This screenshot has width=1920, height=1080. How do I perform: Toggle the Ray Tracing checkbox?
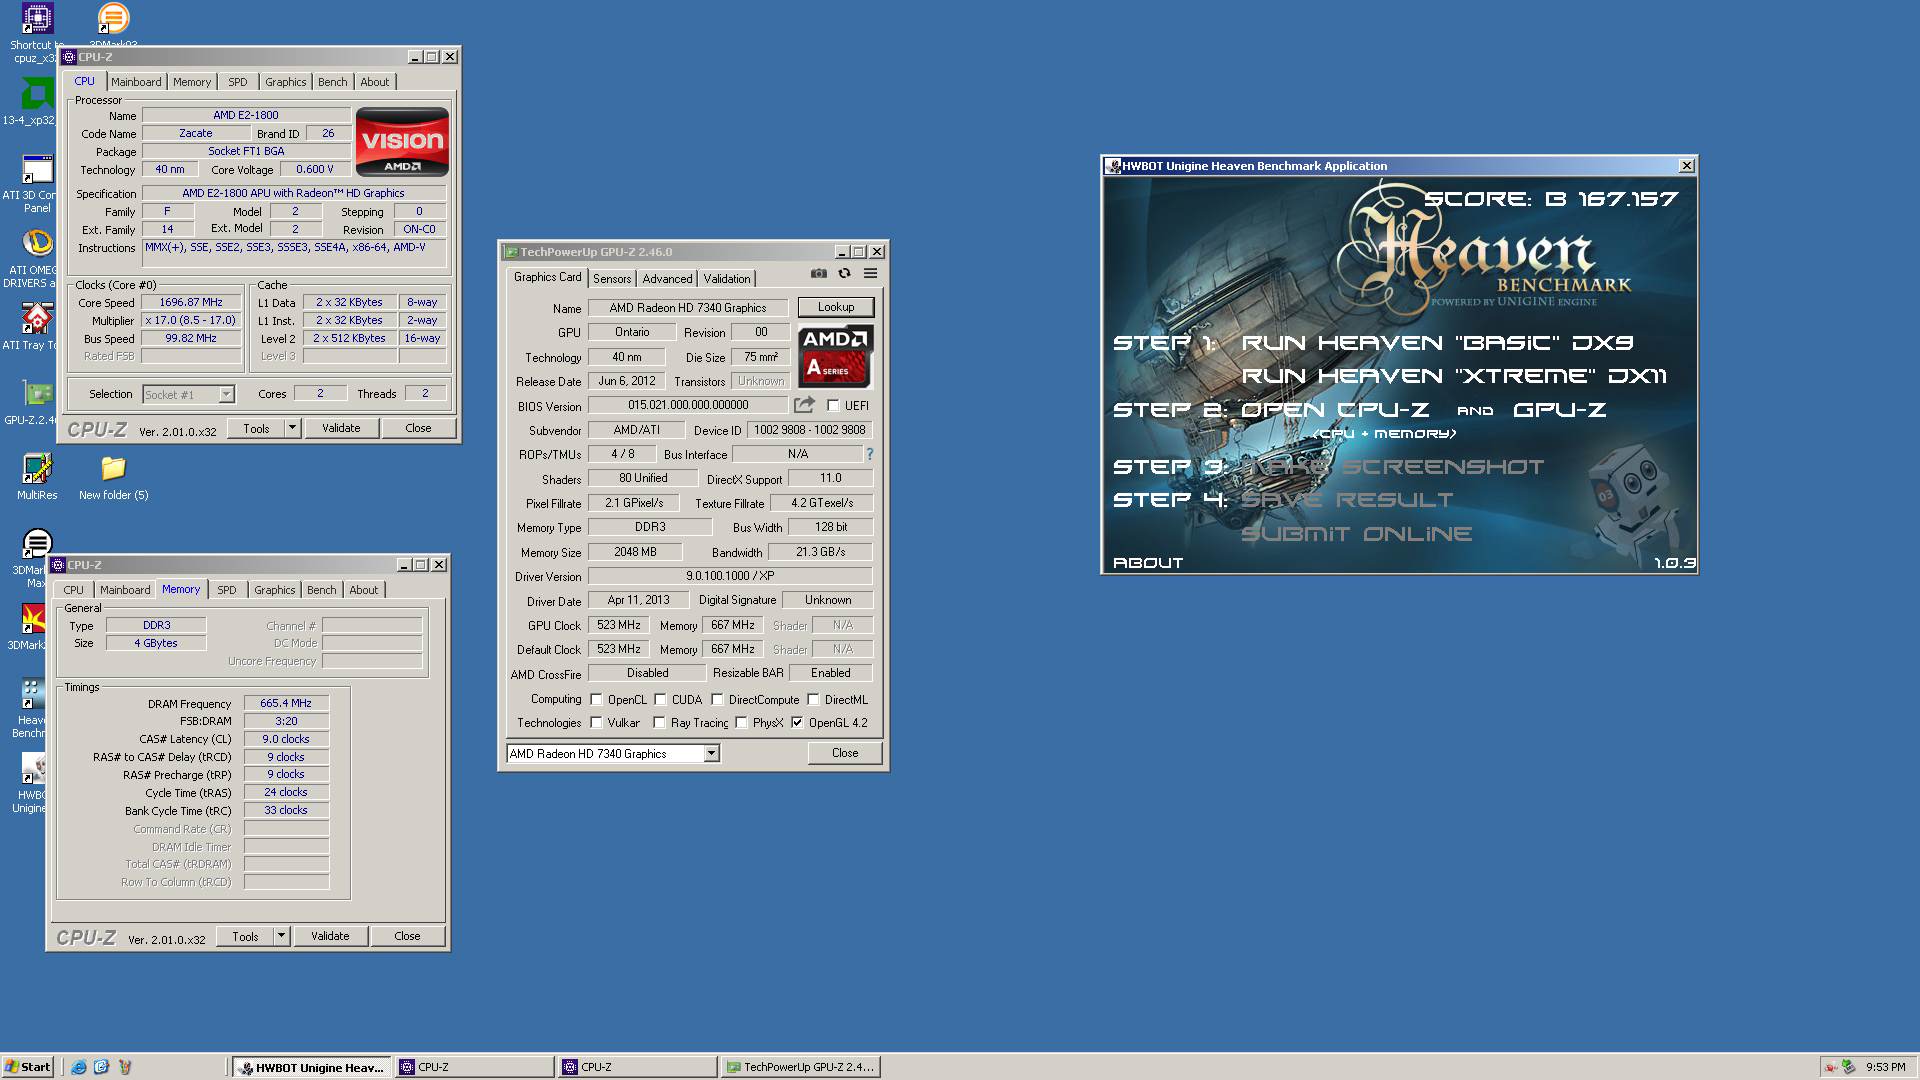point(660,723)
